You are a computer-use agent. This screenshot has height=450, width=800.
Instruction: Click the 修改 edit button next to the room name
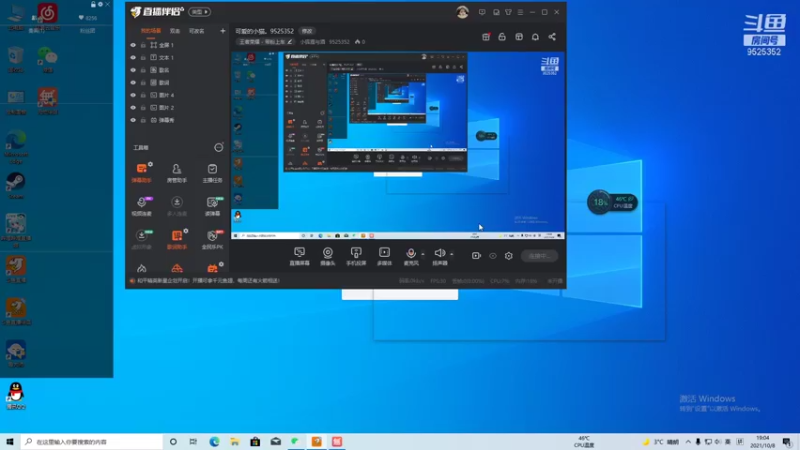click(307, 31)
